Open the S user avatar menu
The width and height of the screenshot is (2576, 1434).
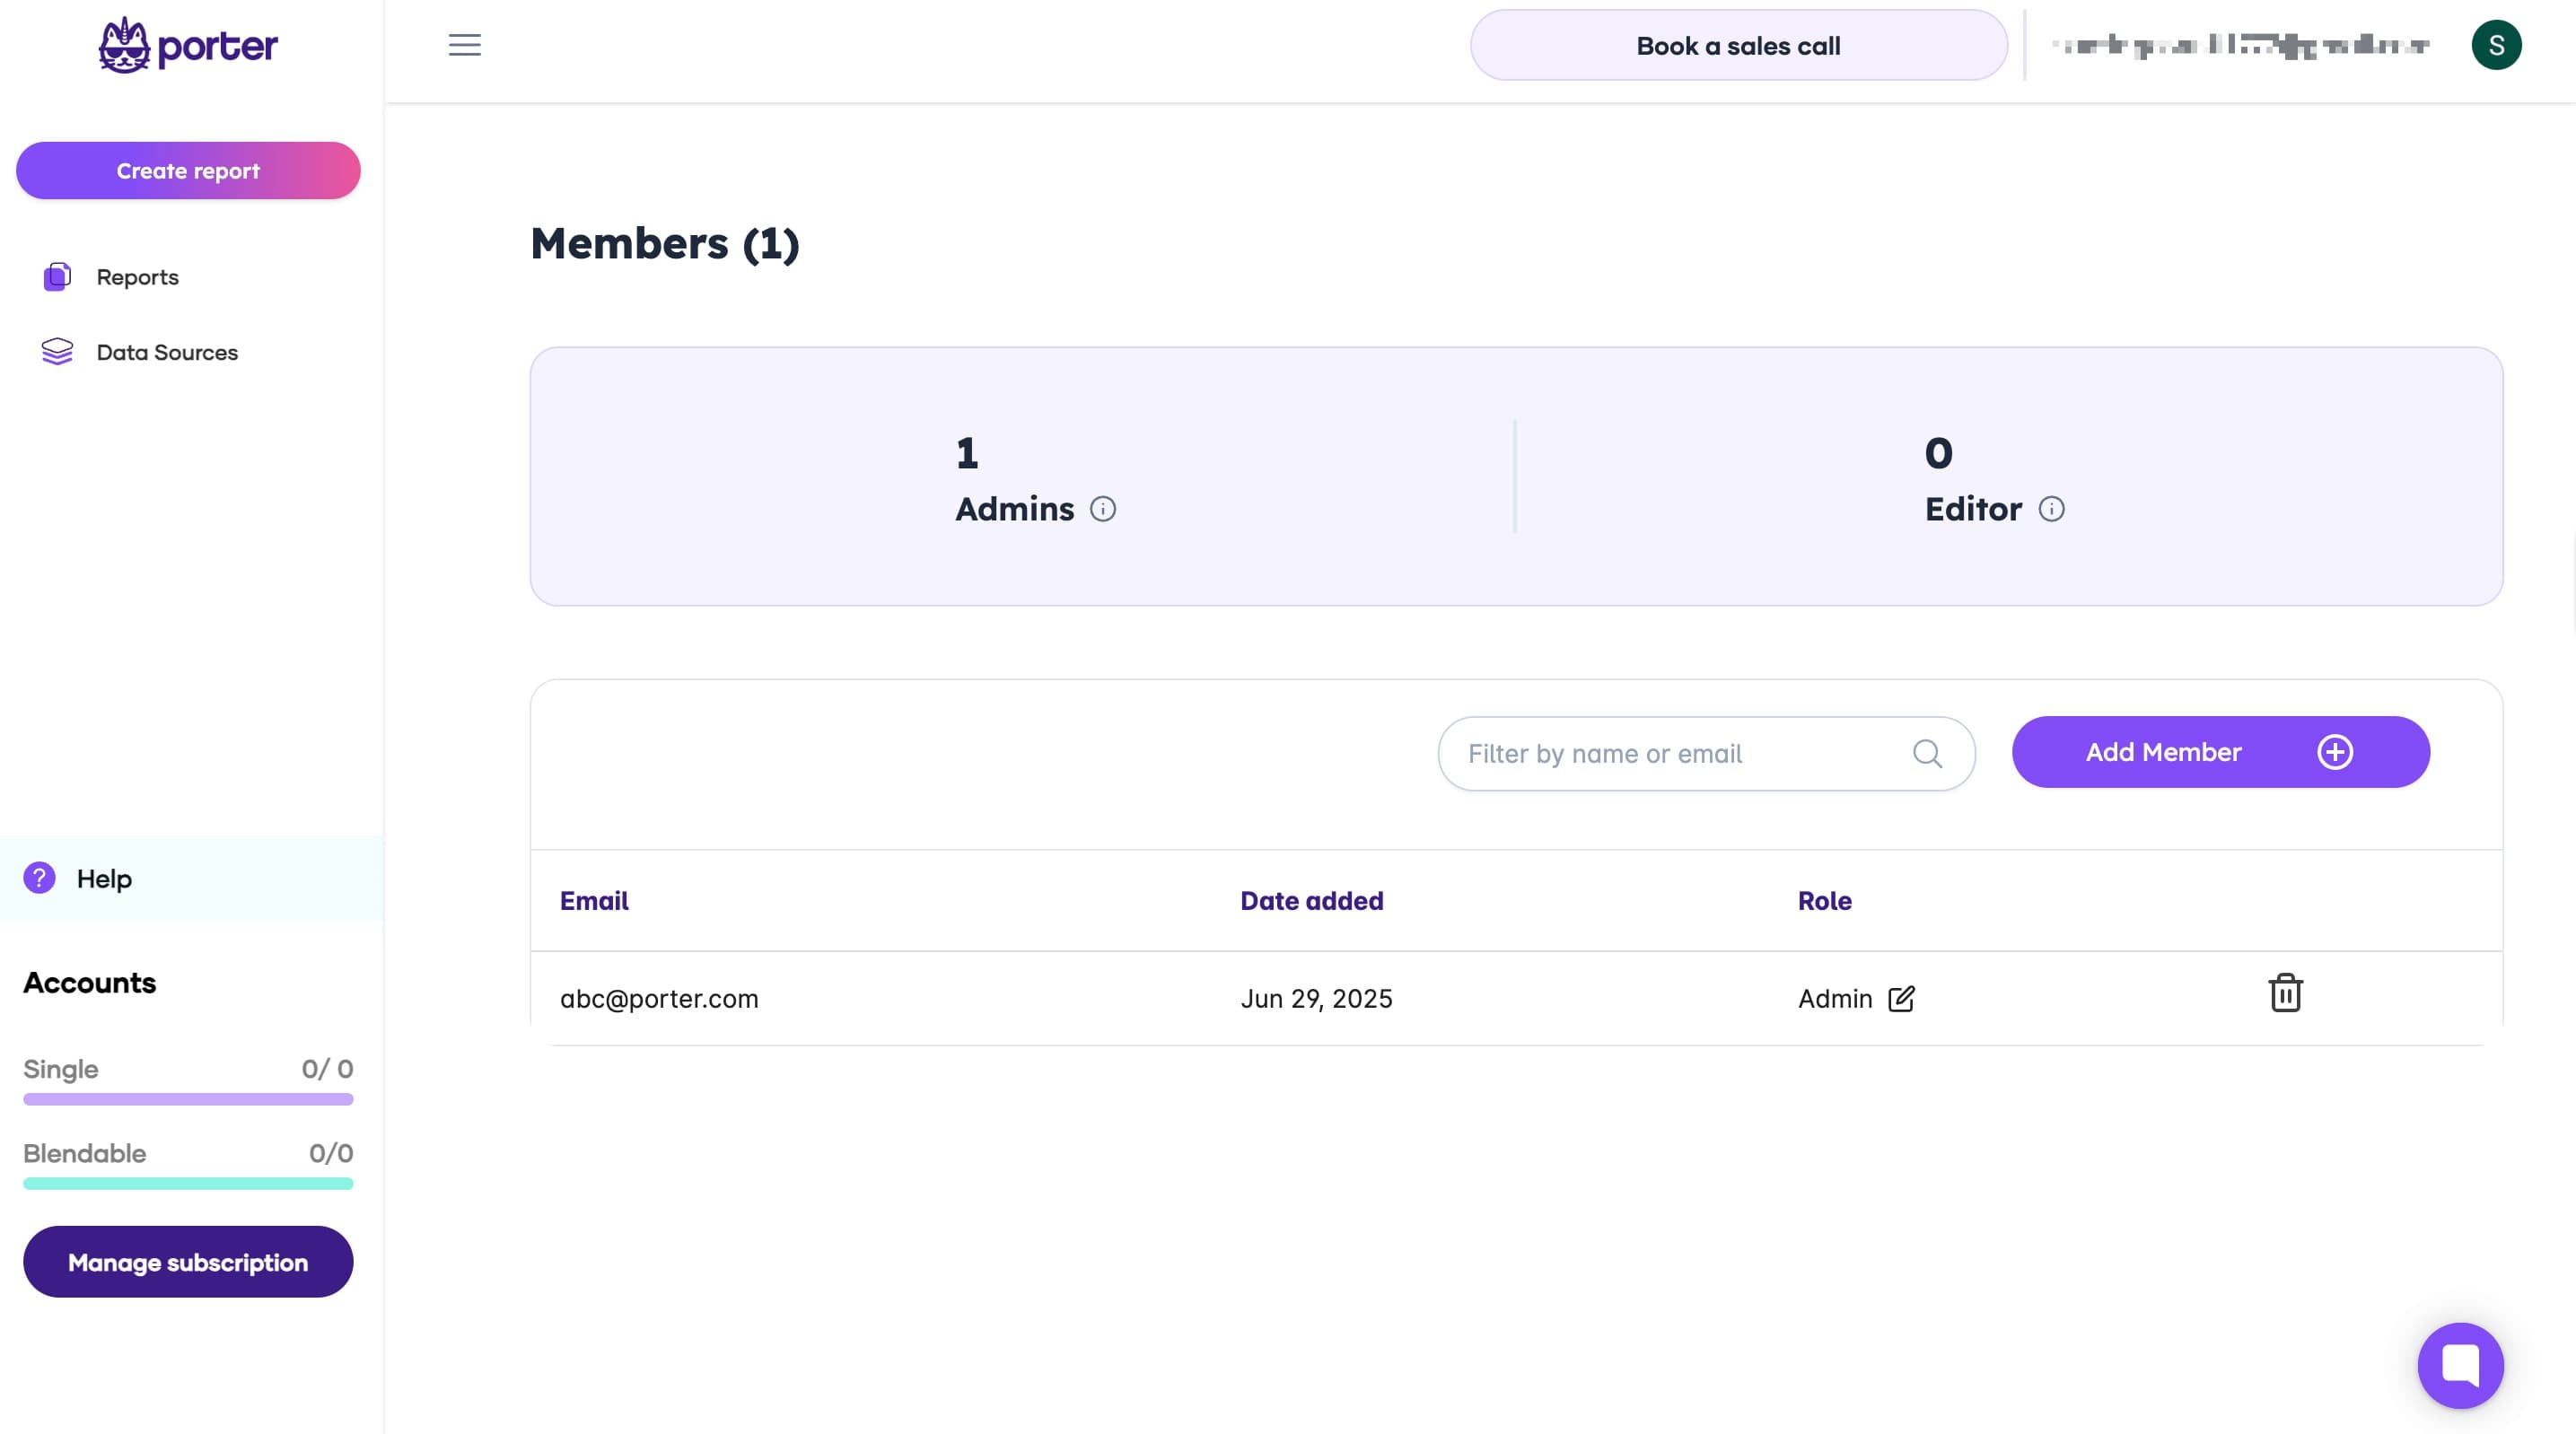(2495, 45)
